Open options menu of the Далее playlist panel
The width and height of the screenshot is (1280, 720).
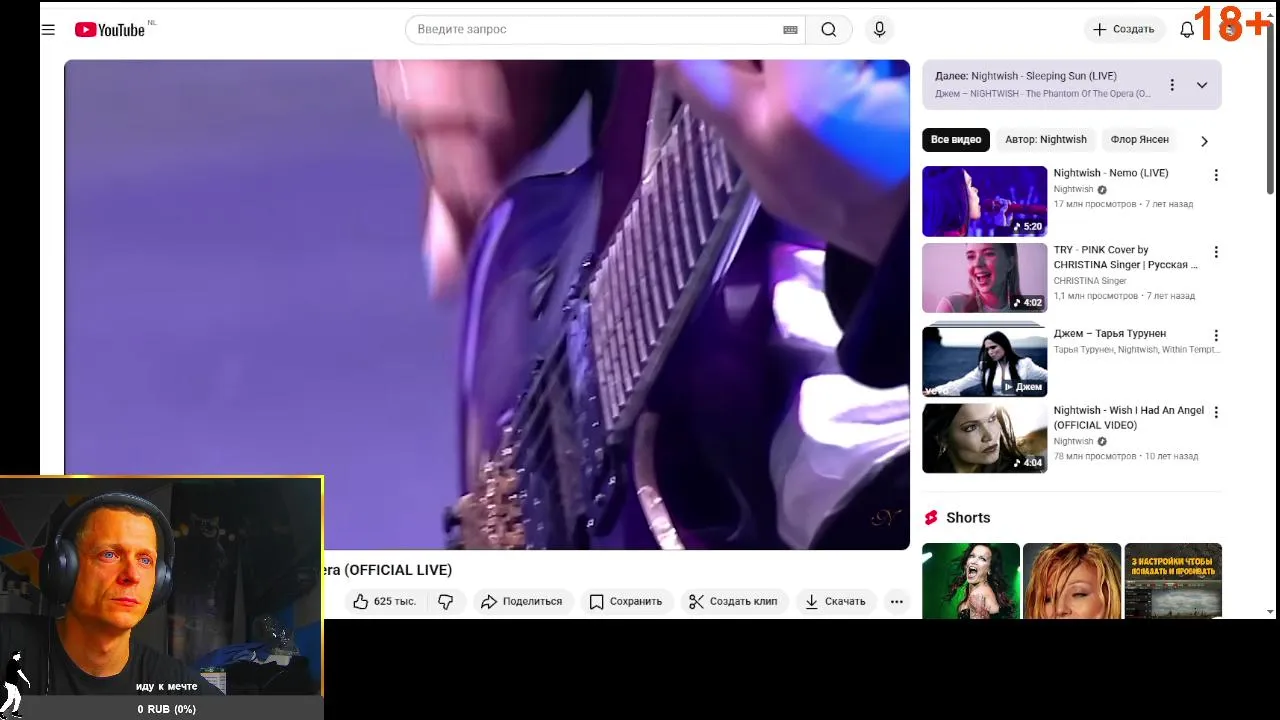(1172, 85)
